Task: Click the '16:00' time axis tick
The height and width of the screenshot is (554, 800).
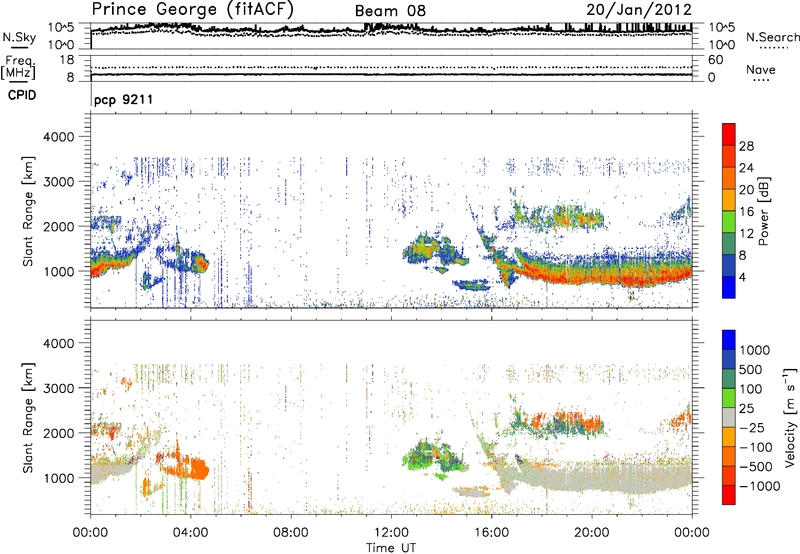Action: [491, 533]
